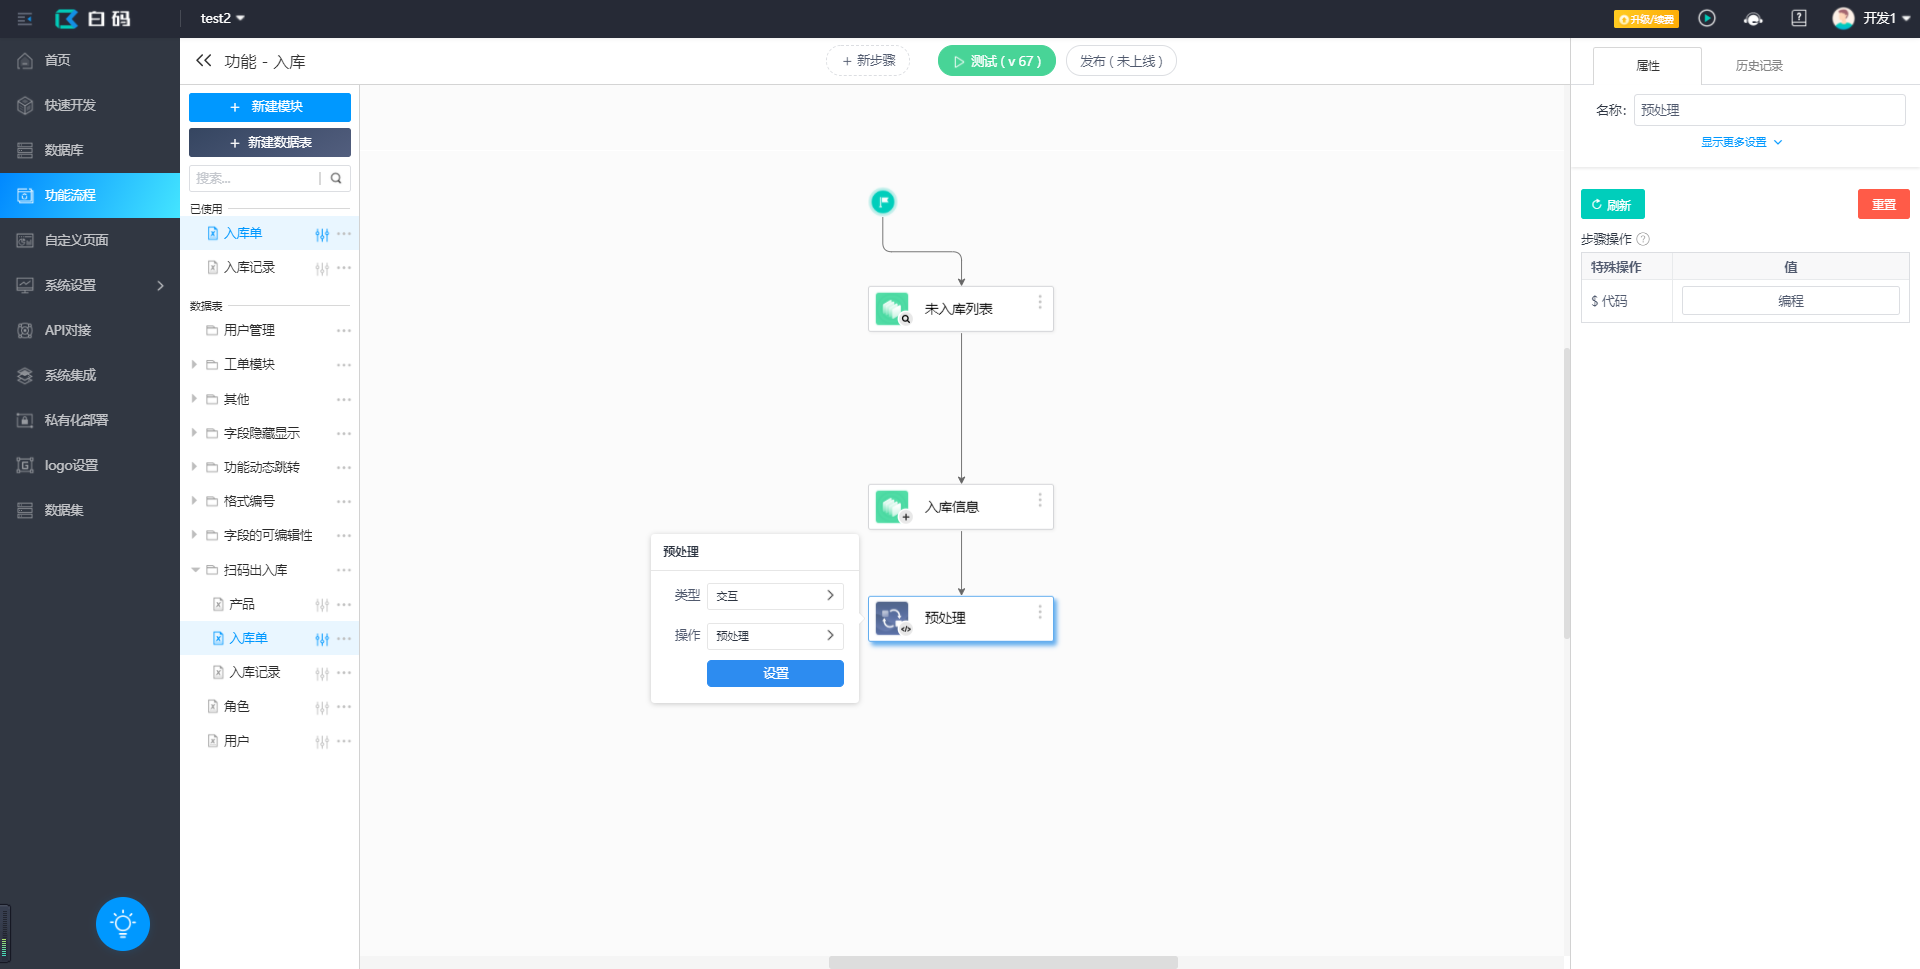The image size is (1920, 969).
Task: Click the 编程 code button
Action: click(1790, 301)
